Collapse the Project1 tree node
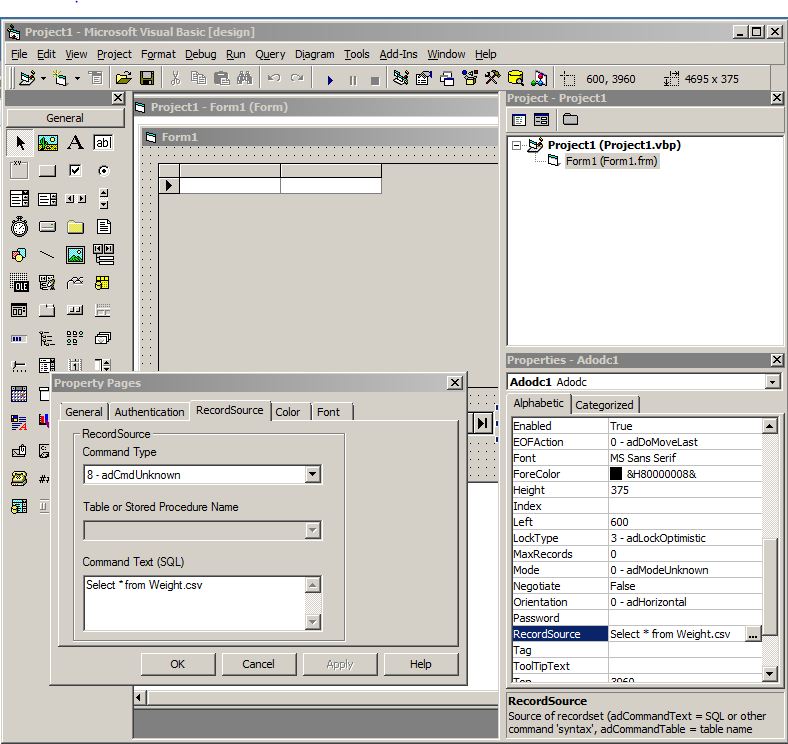The image size is (788, 744). point(516,146)
